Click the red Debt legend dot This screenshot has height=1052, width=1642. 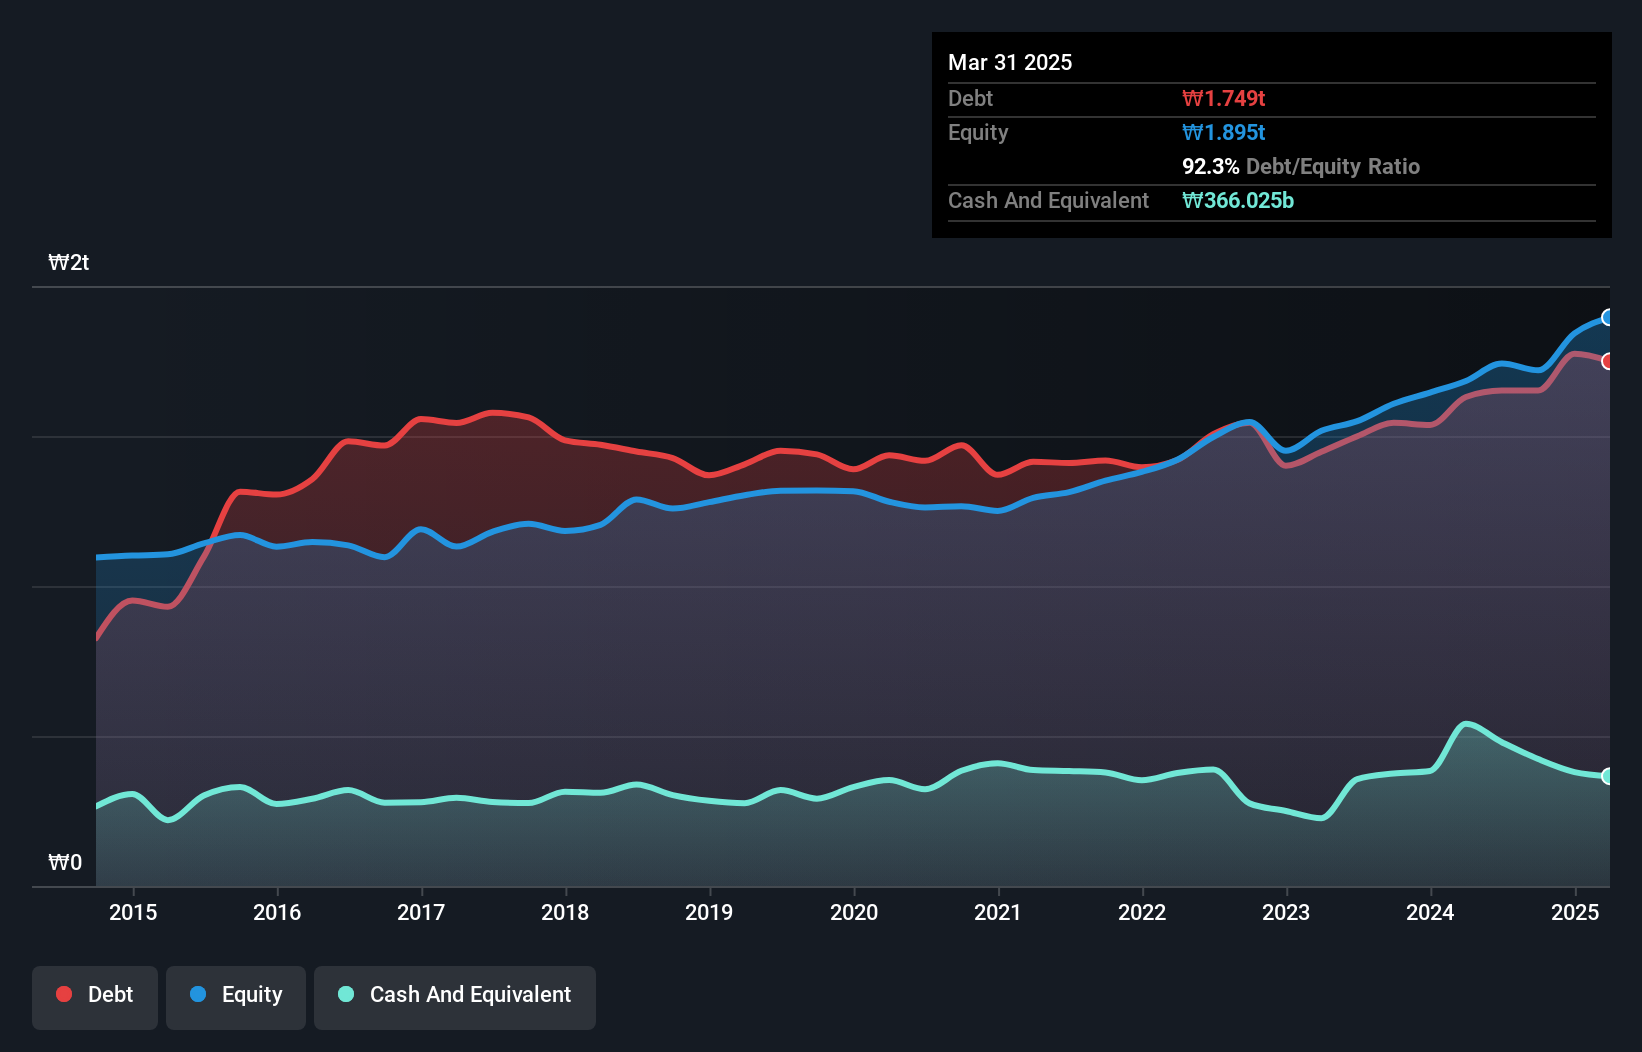point(64,994)
